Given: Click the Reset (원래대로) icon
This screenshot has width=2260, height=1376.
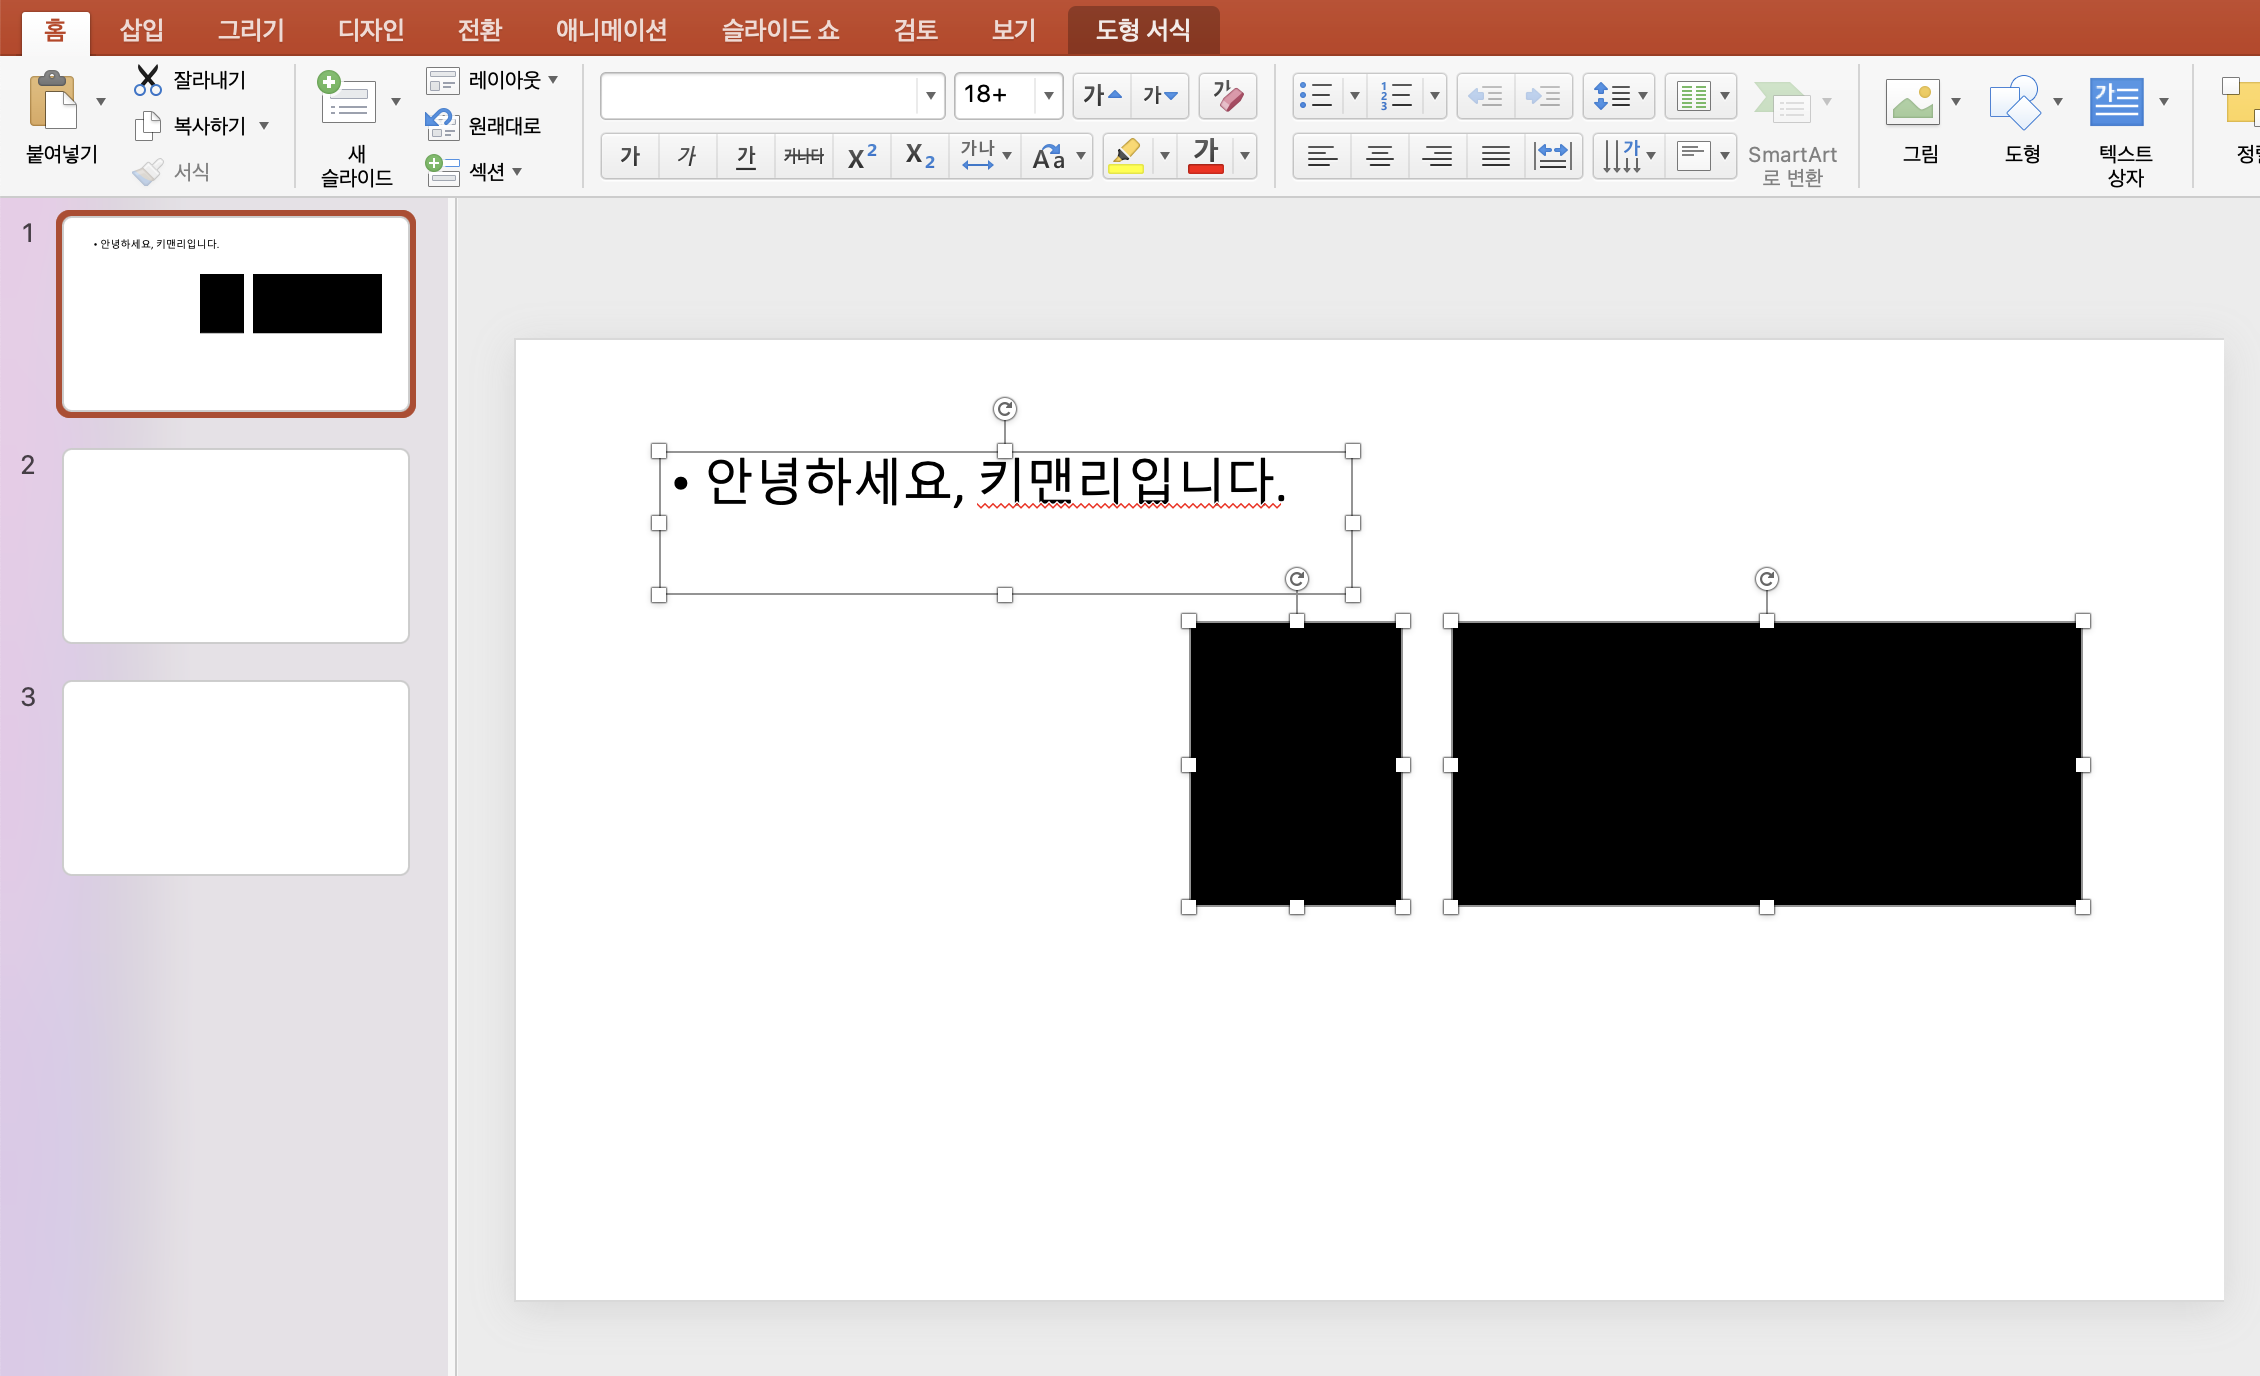Looking at the screenshot, I should 441,125.
